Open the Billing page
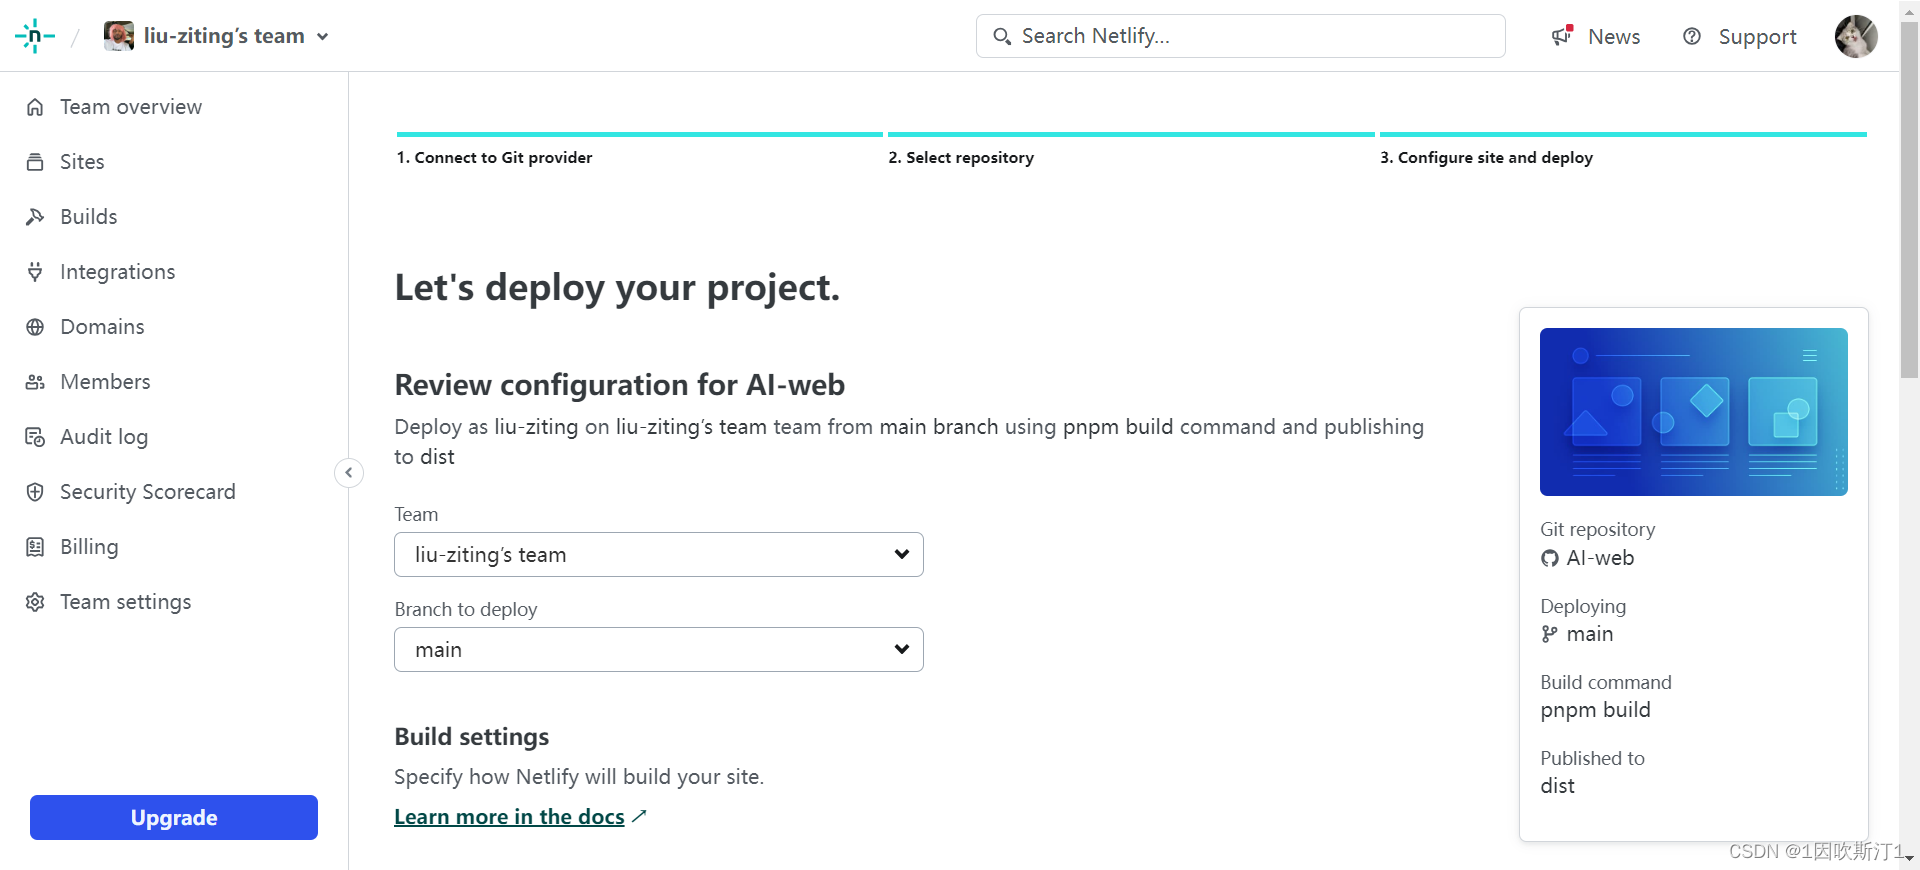Viewport: 1920px width, 870px height. pos(89,547)
